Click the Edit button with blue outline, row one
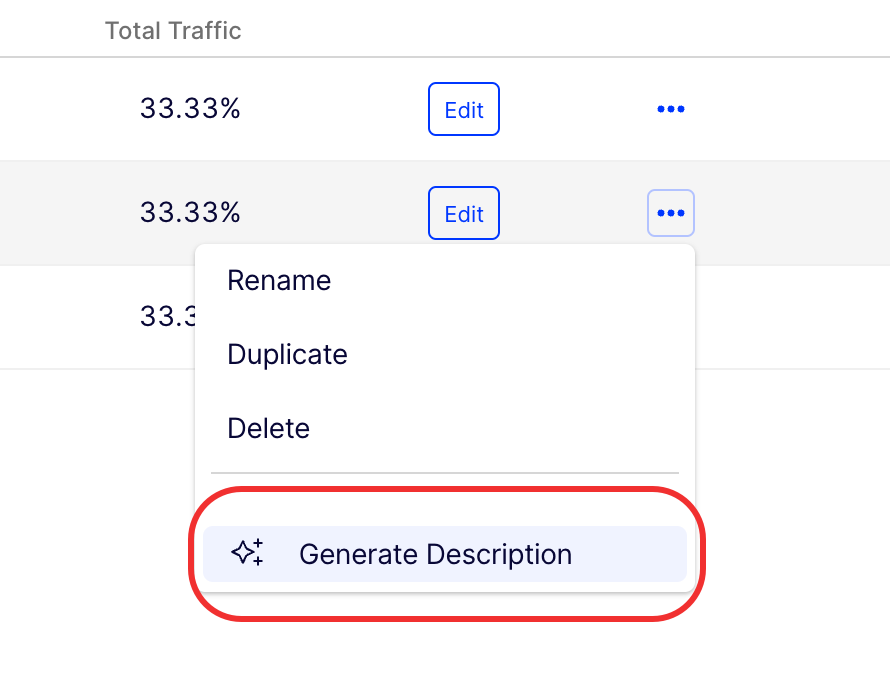Screen dimensions: 890x694 click(463, 109)
